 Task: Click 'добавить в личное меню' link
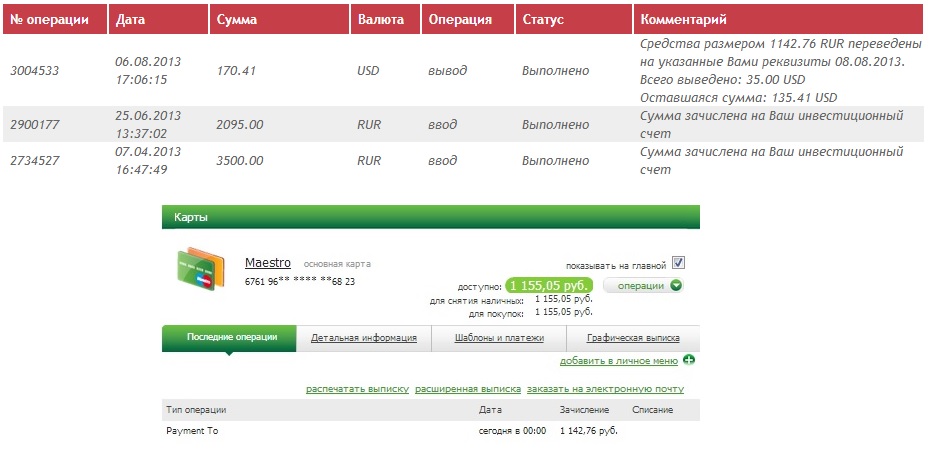point(618,360)
